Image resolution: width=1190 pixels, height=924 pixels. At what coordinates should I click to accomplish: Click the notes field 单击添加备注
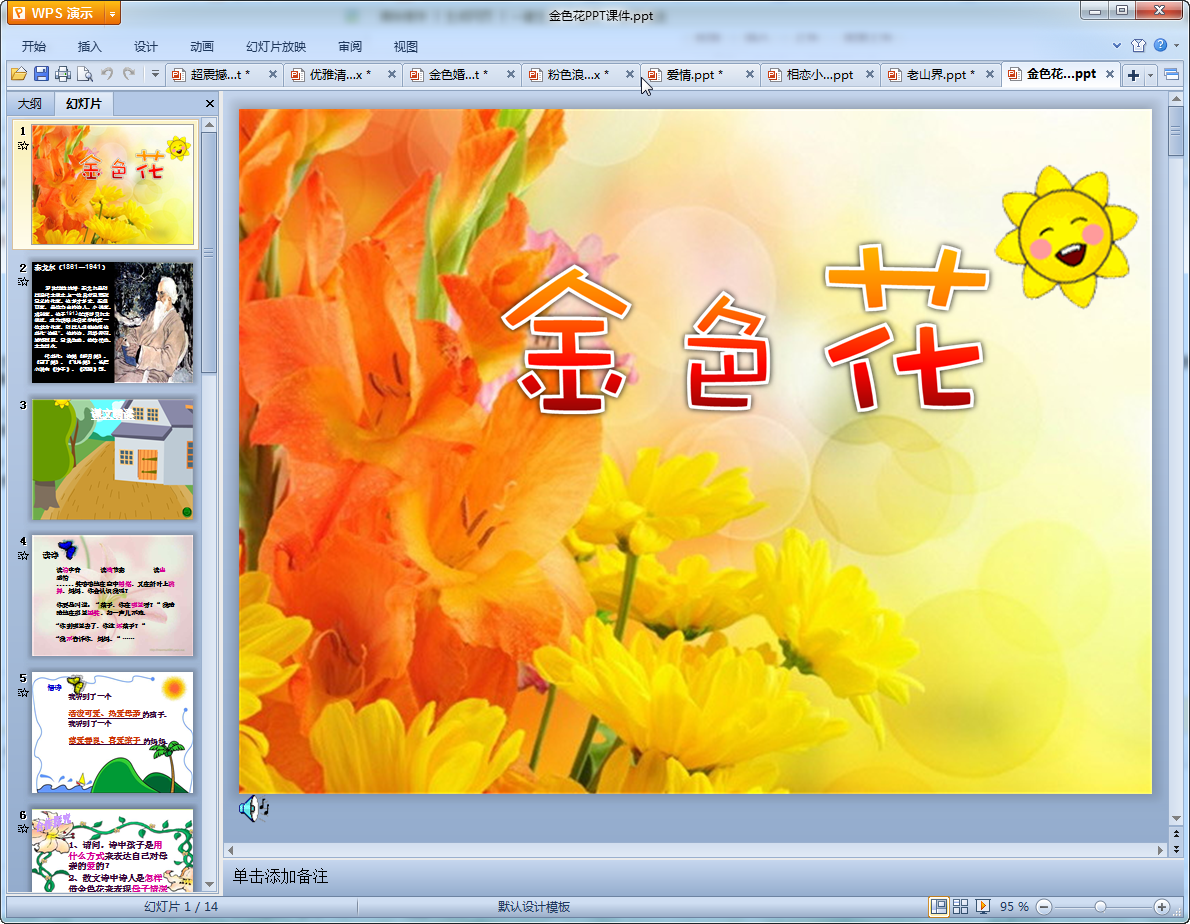(x=695, y=876)
